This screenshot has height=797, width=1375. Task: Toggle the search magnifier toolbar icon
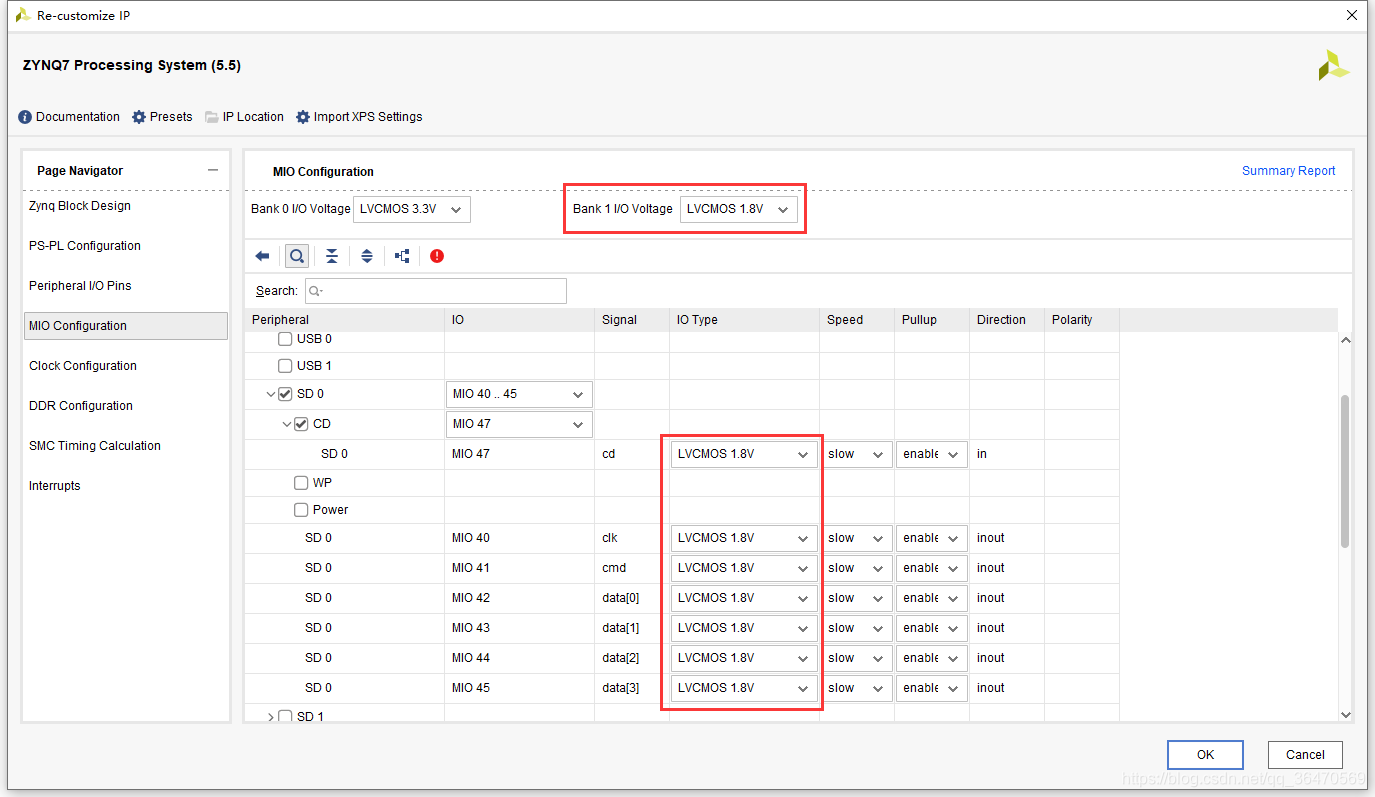297,256
